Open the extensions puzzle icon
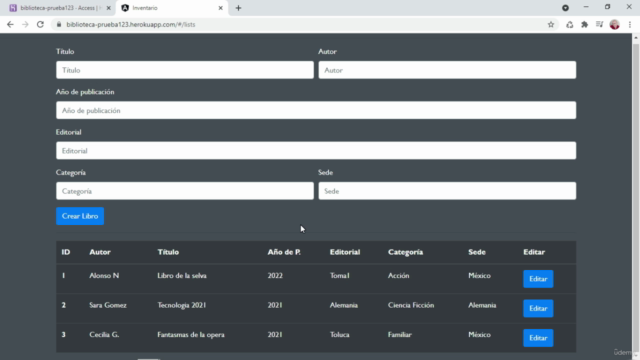The width and height of the screenshot is (640, 360). tap(584, 24)
